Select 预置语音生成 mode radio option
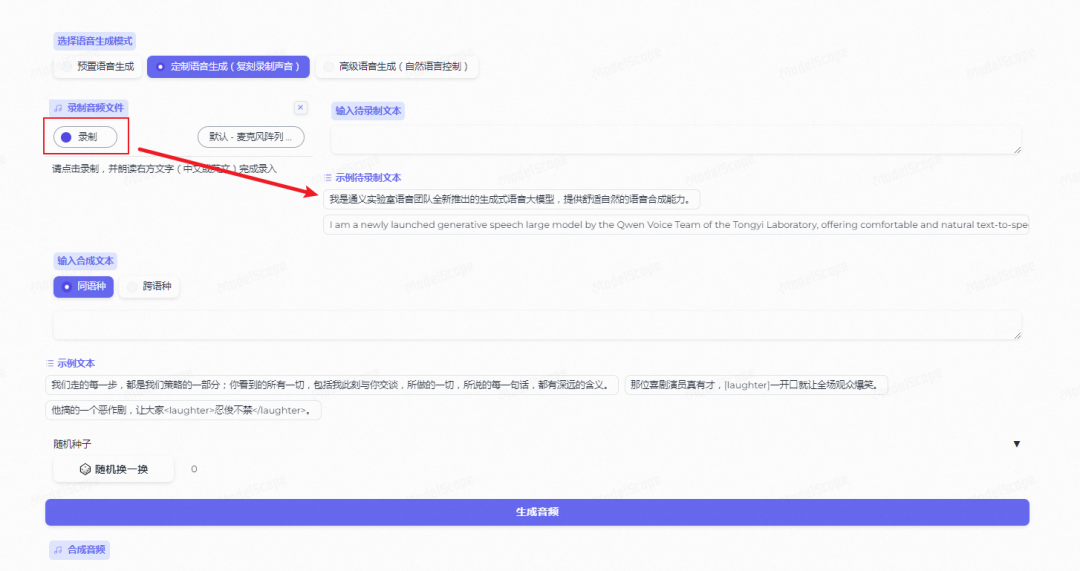The image size is (1080, 571). [x=97, y=67]
